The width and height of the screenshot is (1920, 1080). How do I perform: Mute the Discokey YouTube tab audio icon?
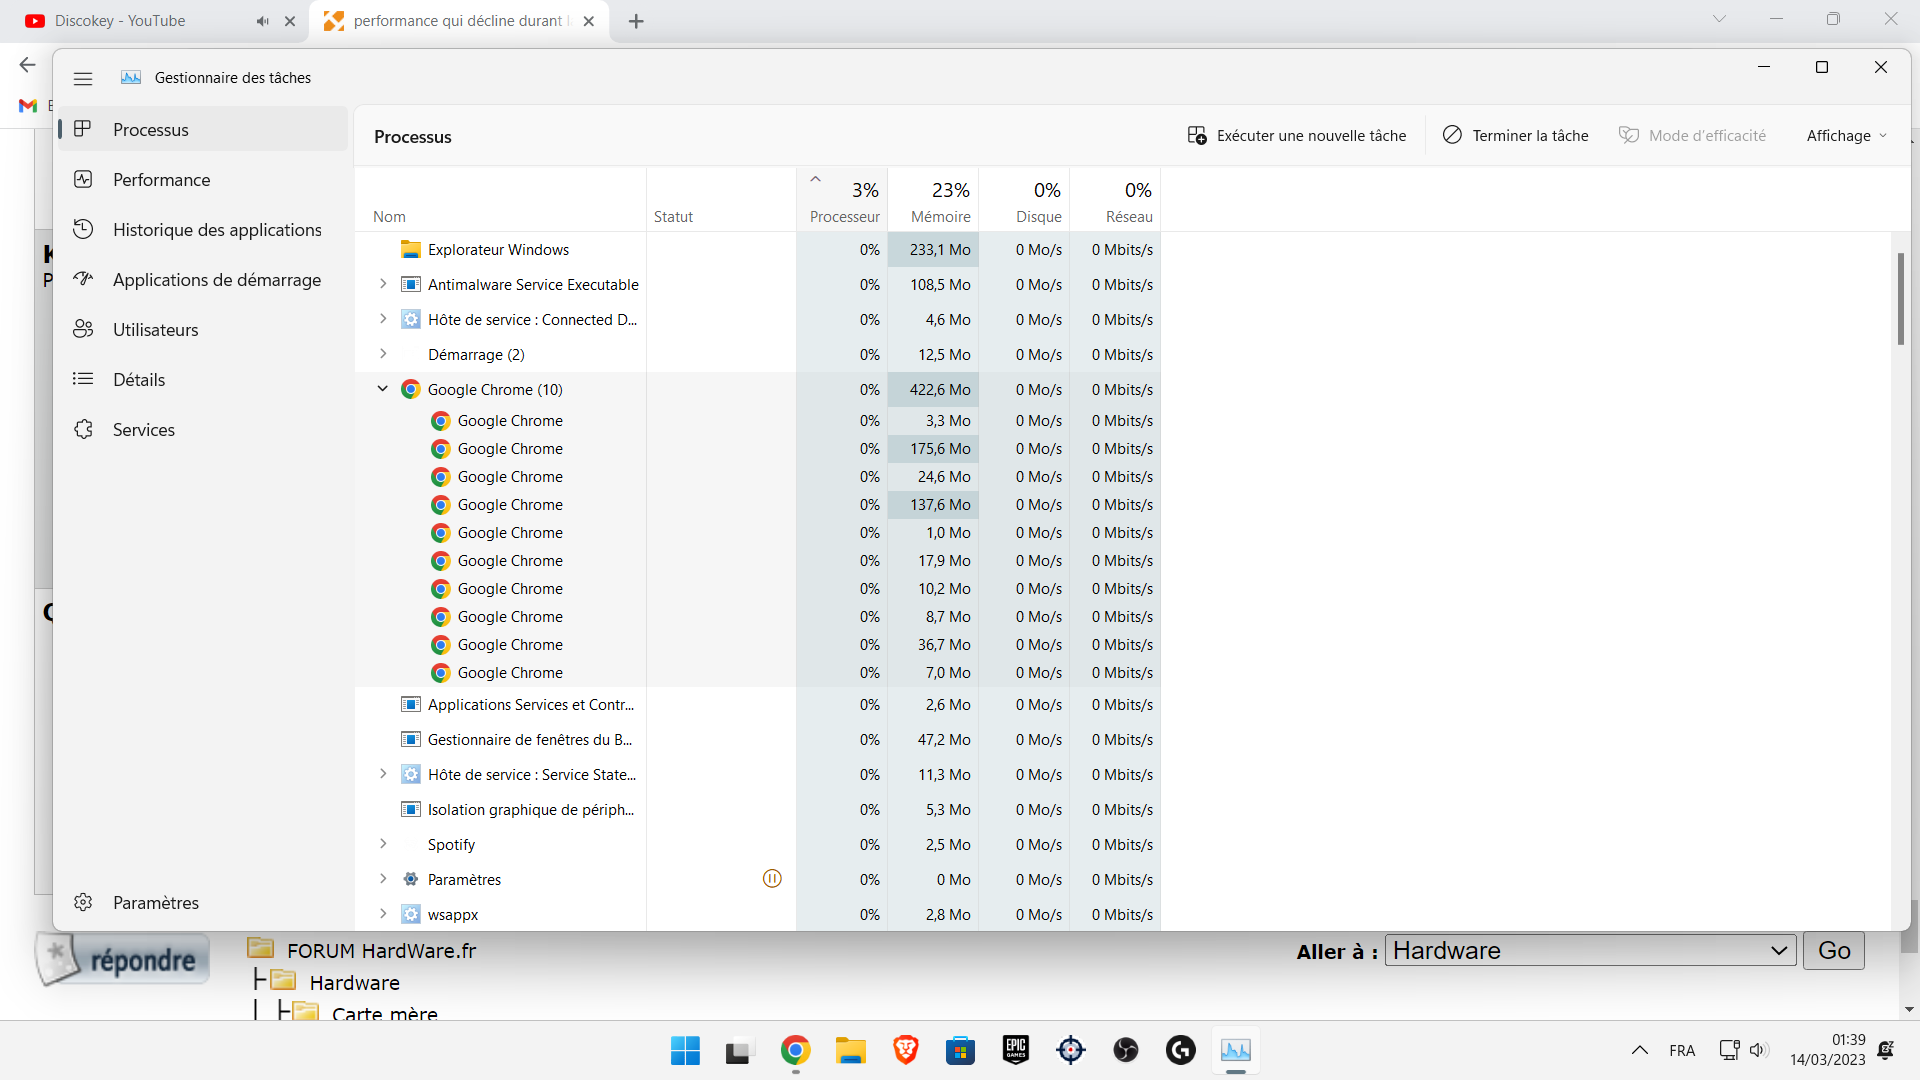pos(262,21)
